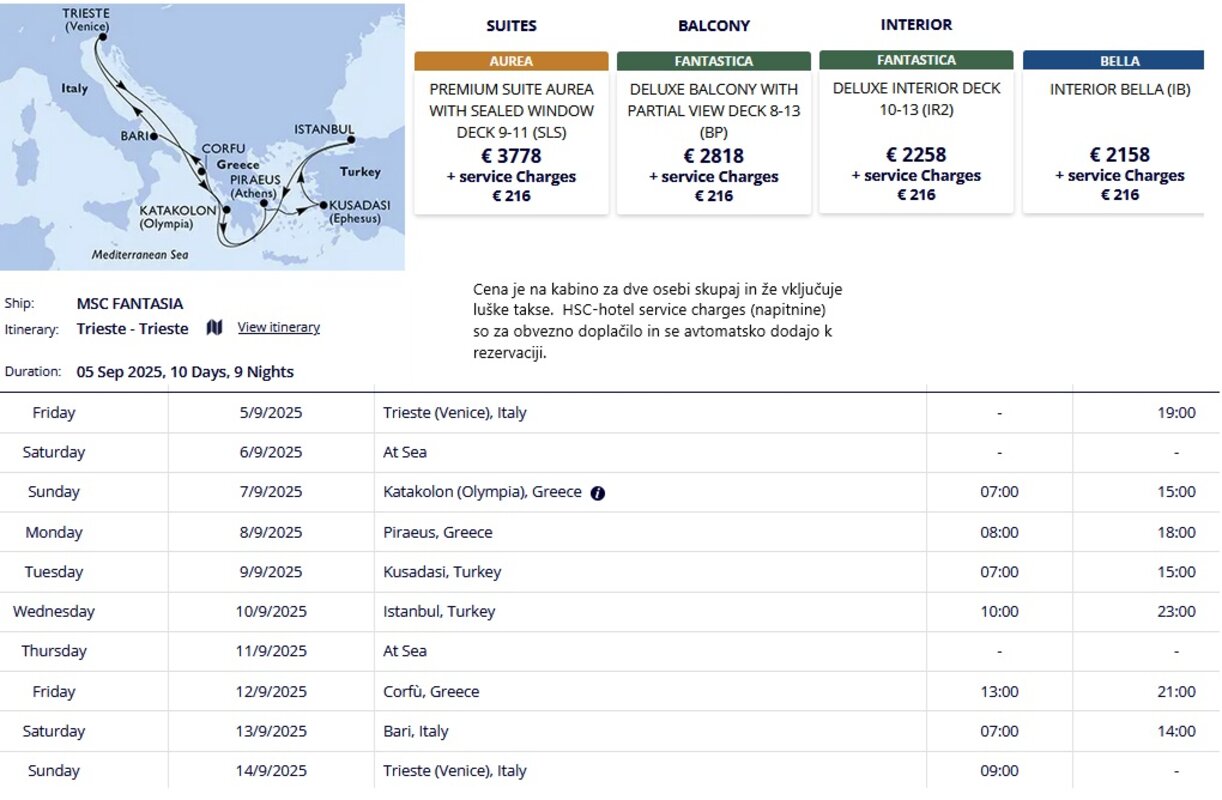This screenshot has width=1222, height=800.
Task: Click the 13:00 arrival time for Corfù
Action: click(999, 692)
